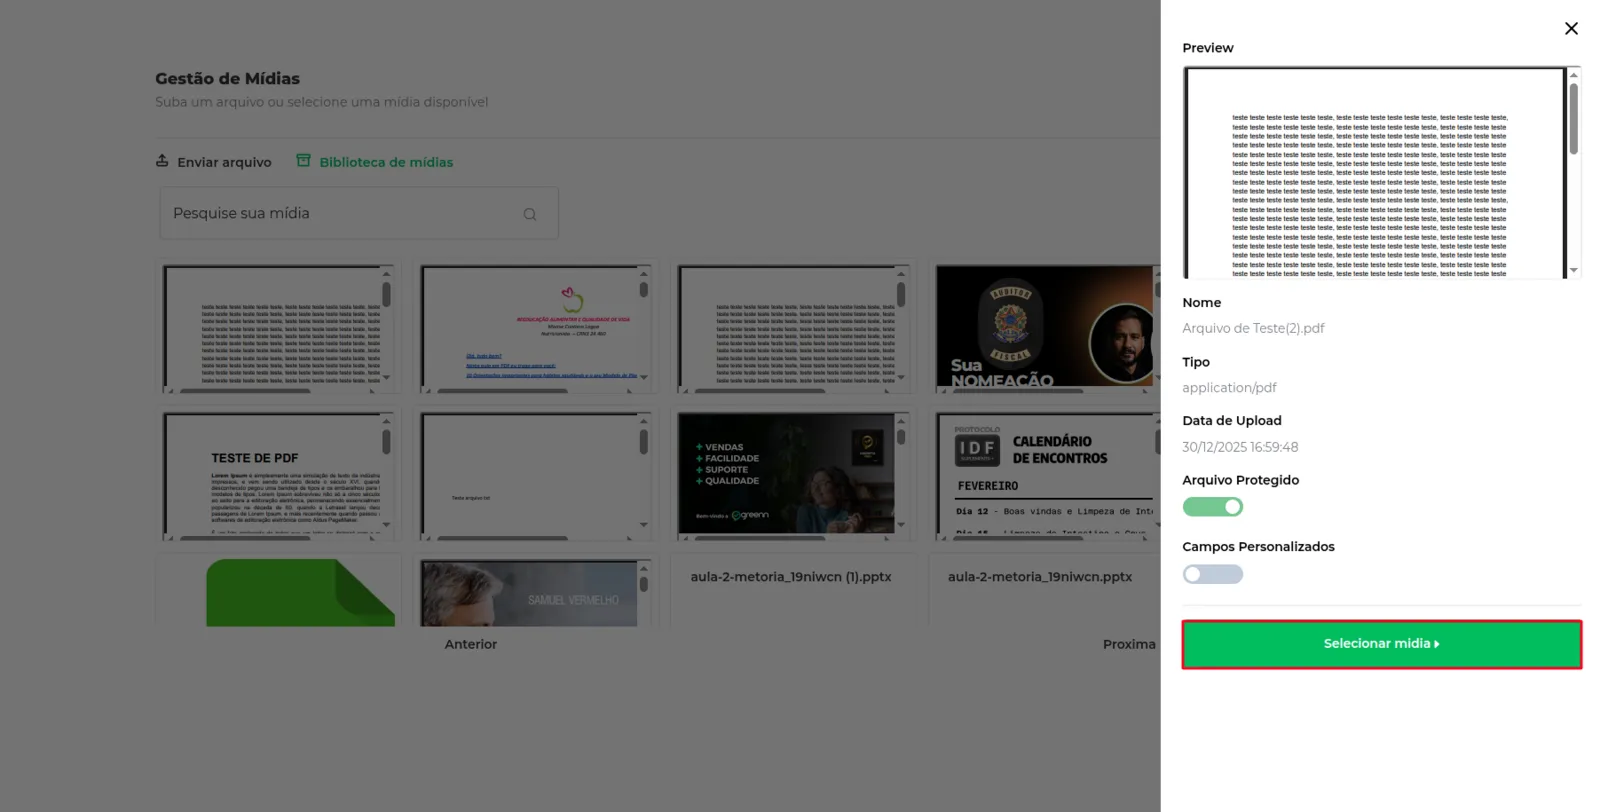Open the Enviar arquivo tab
Screen dimensions: 1600x812
point(214,162)
